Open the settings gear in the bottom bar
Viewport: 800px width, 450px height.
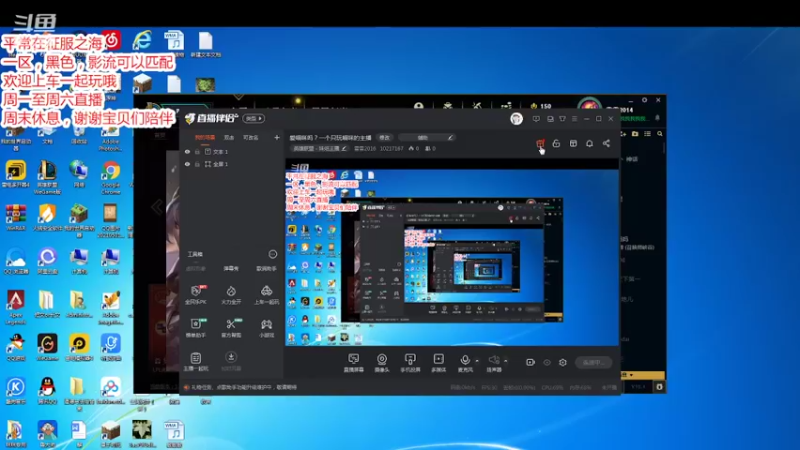[563, 362]
